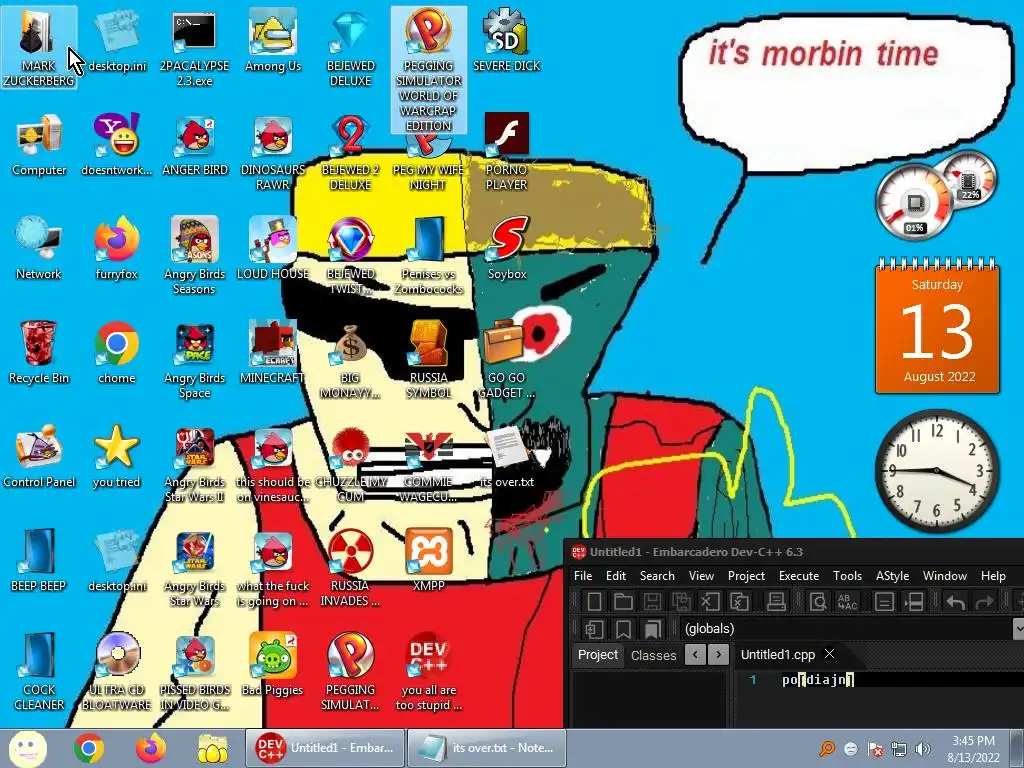The image size is (1024, 768).
Task: Open the AStyle menu in Dev-C++
Action: (892, 575)
